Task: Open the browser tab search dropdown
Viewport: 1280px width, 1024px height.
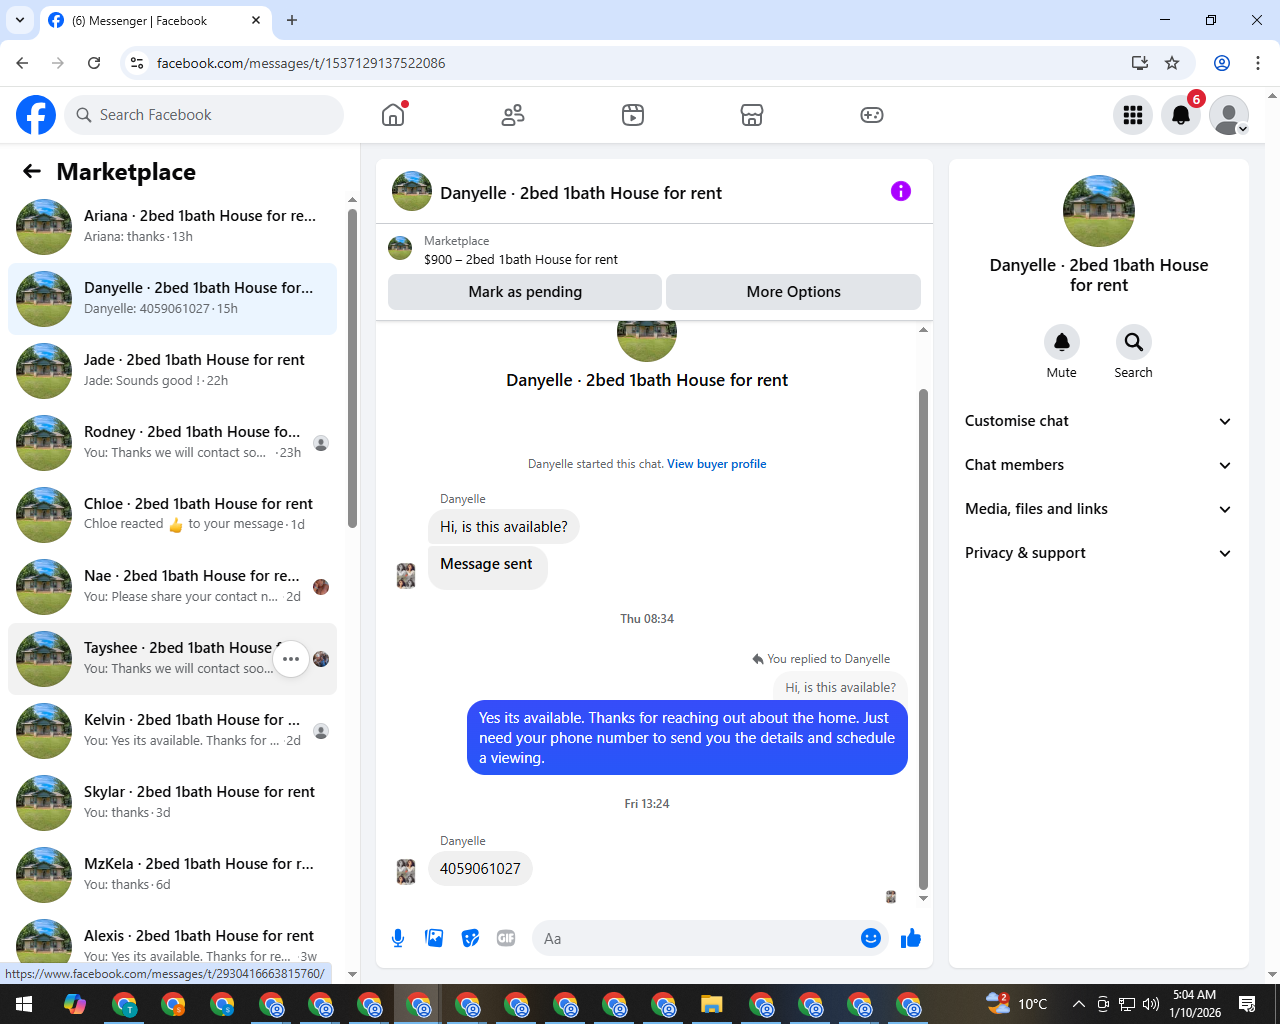Action: 20,20
